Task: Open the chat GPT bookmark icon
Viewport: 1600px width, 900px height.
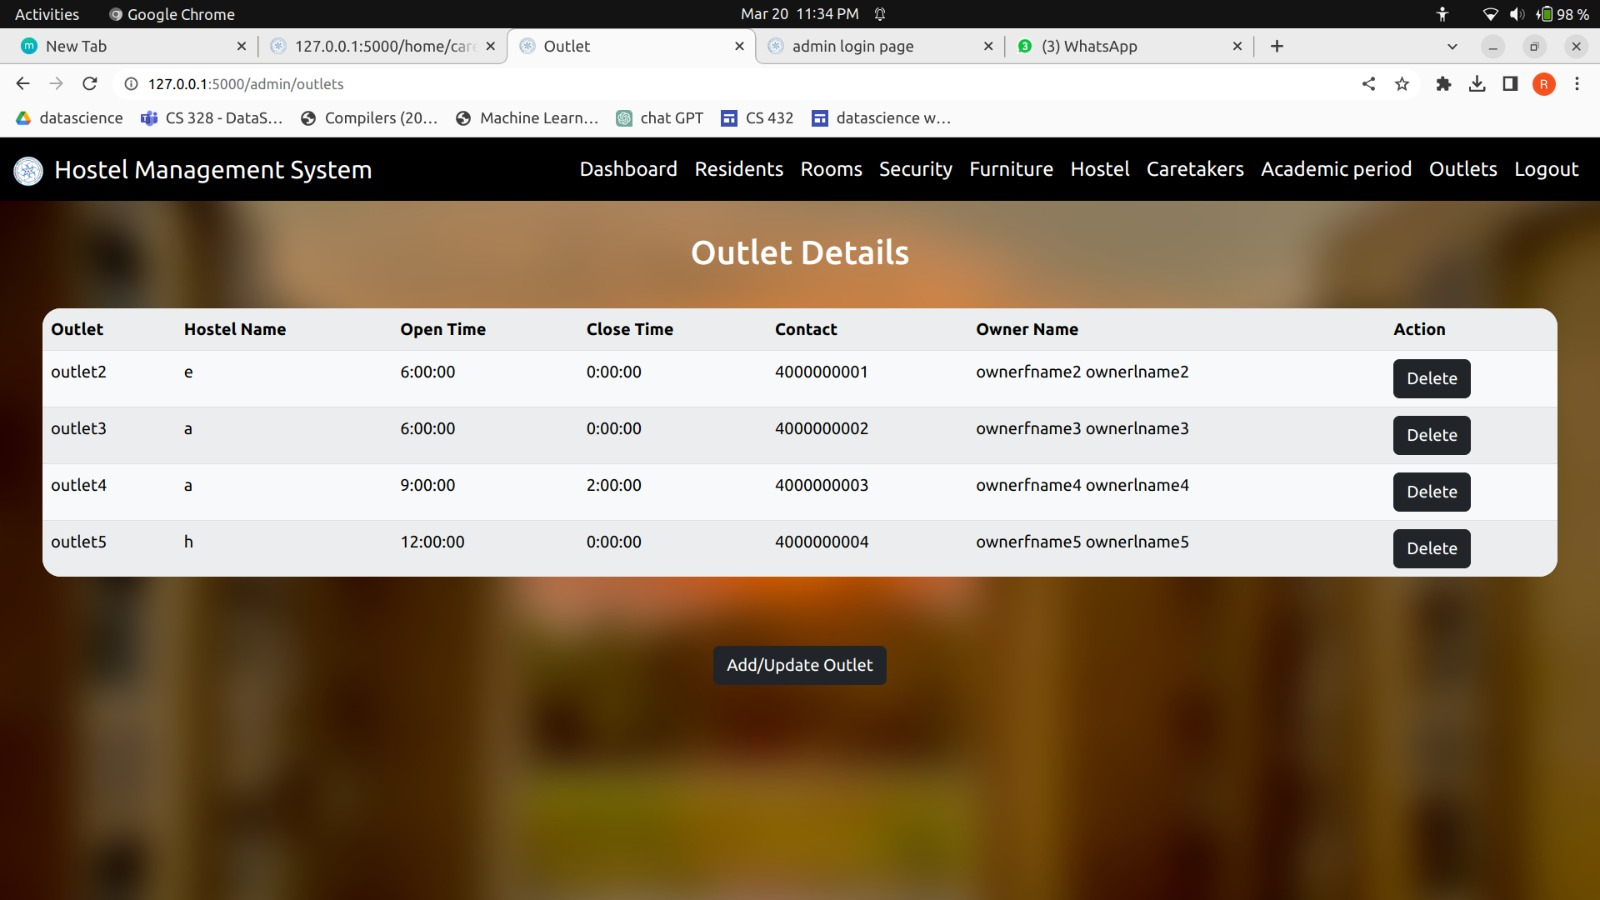Action: [x=624, y=117]
